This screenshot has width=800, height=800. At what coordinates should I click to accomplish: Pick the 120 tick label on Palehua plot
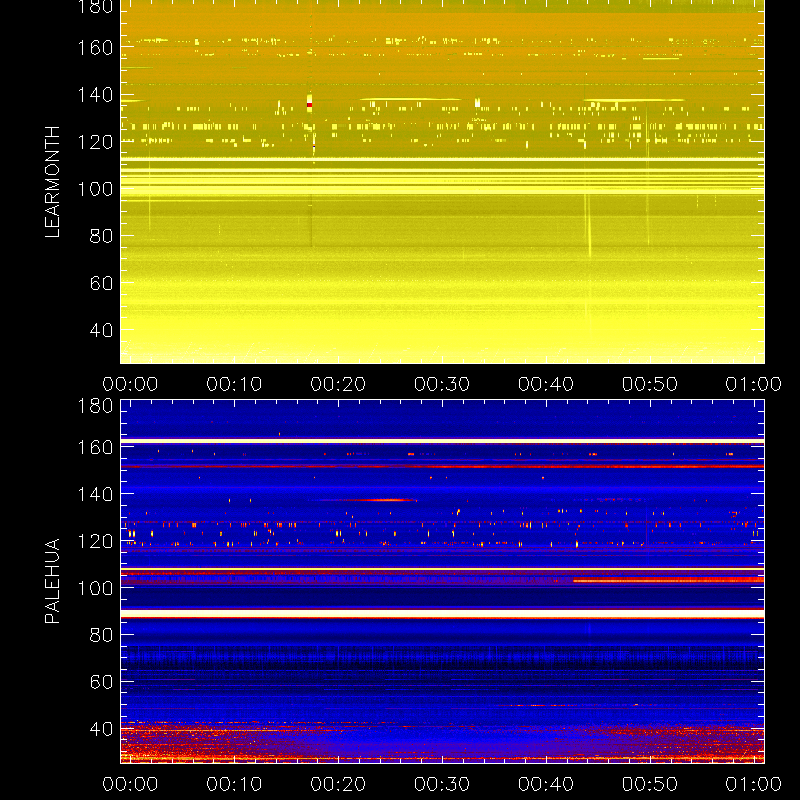click(95, 541)
